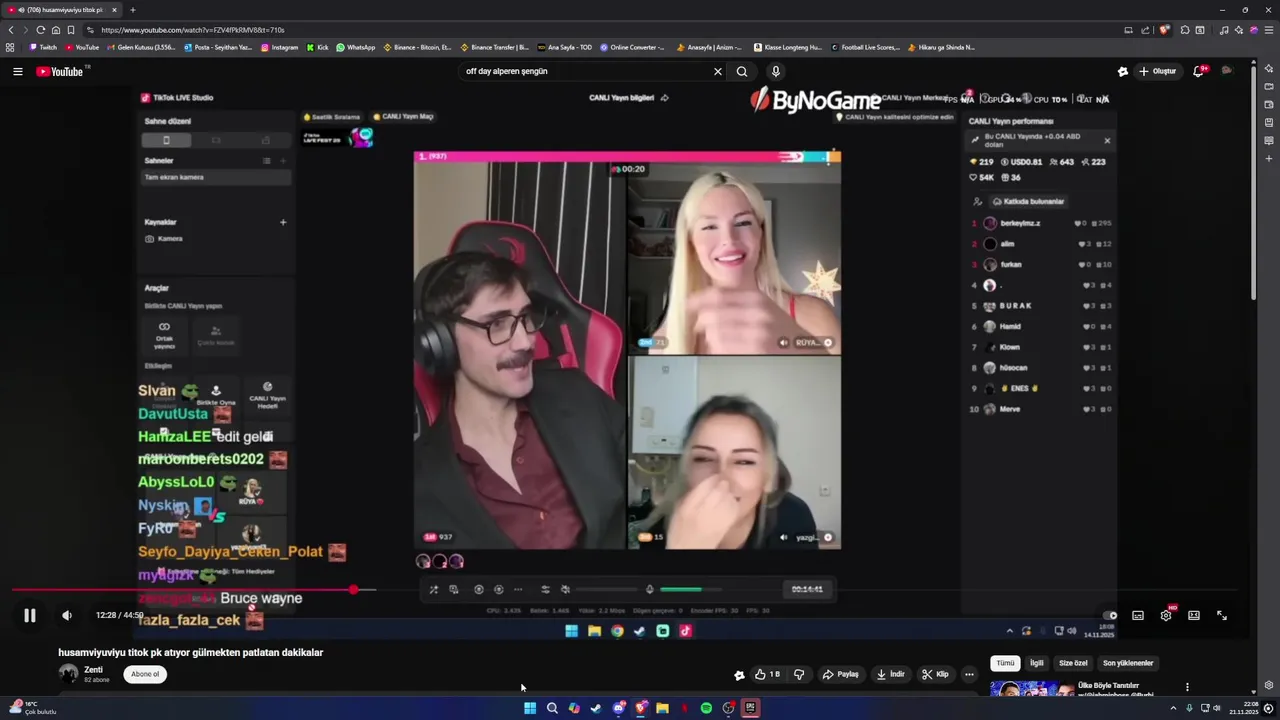Switch to theater mode
This screenshot has width=1280, height=720.
point(1194,616)
